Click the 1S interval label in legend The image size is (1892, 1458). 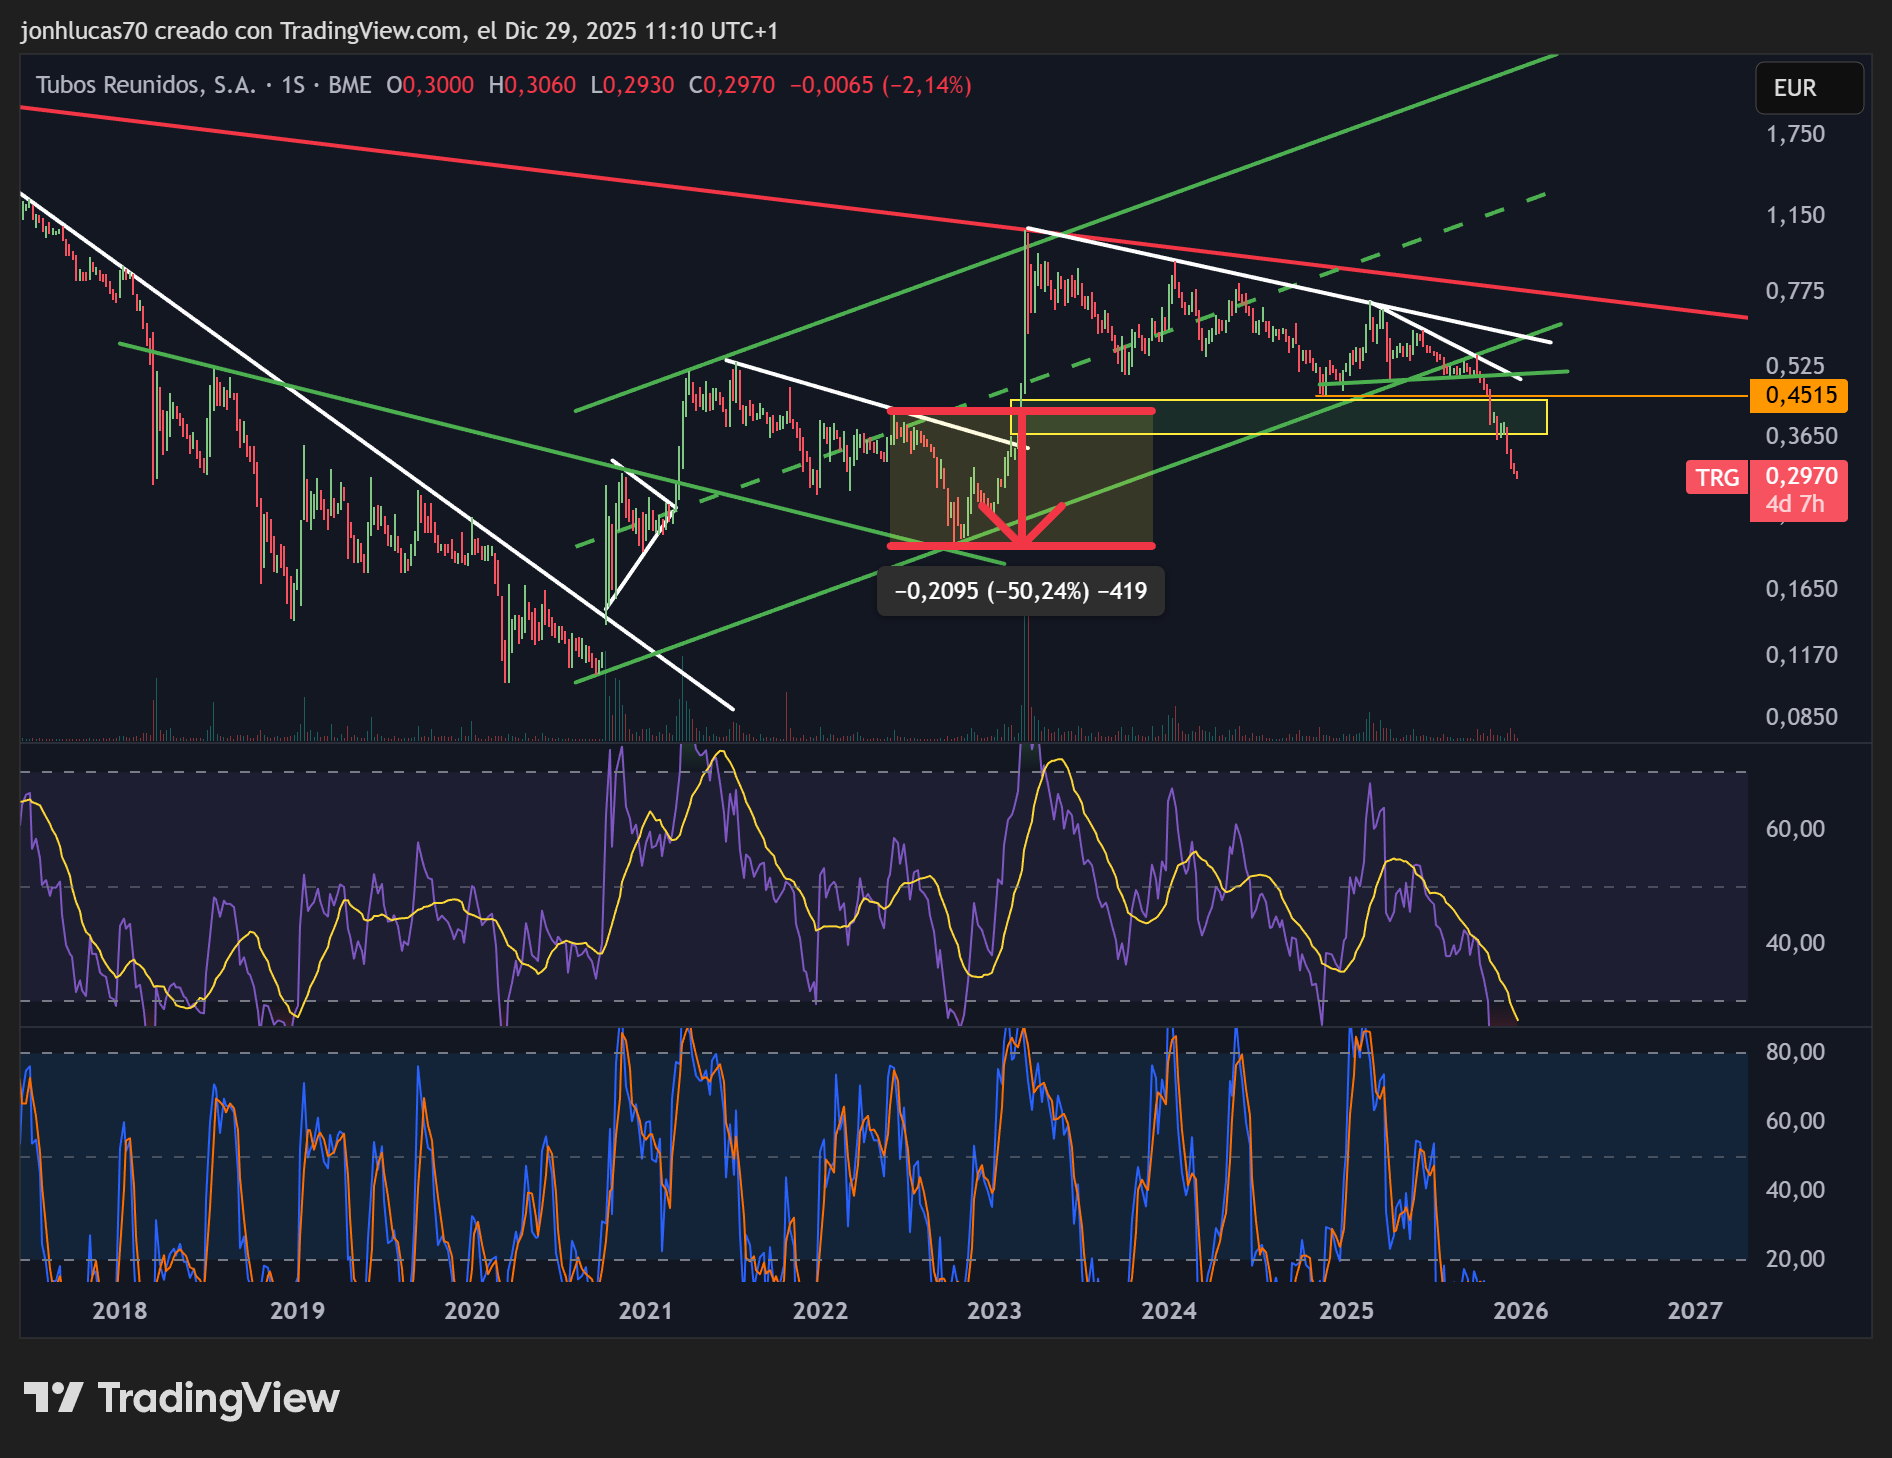[292, 85]
